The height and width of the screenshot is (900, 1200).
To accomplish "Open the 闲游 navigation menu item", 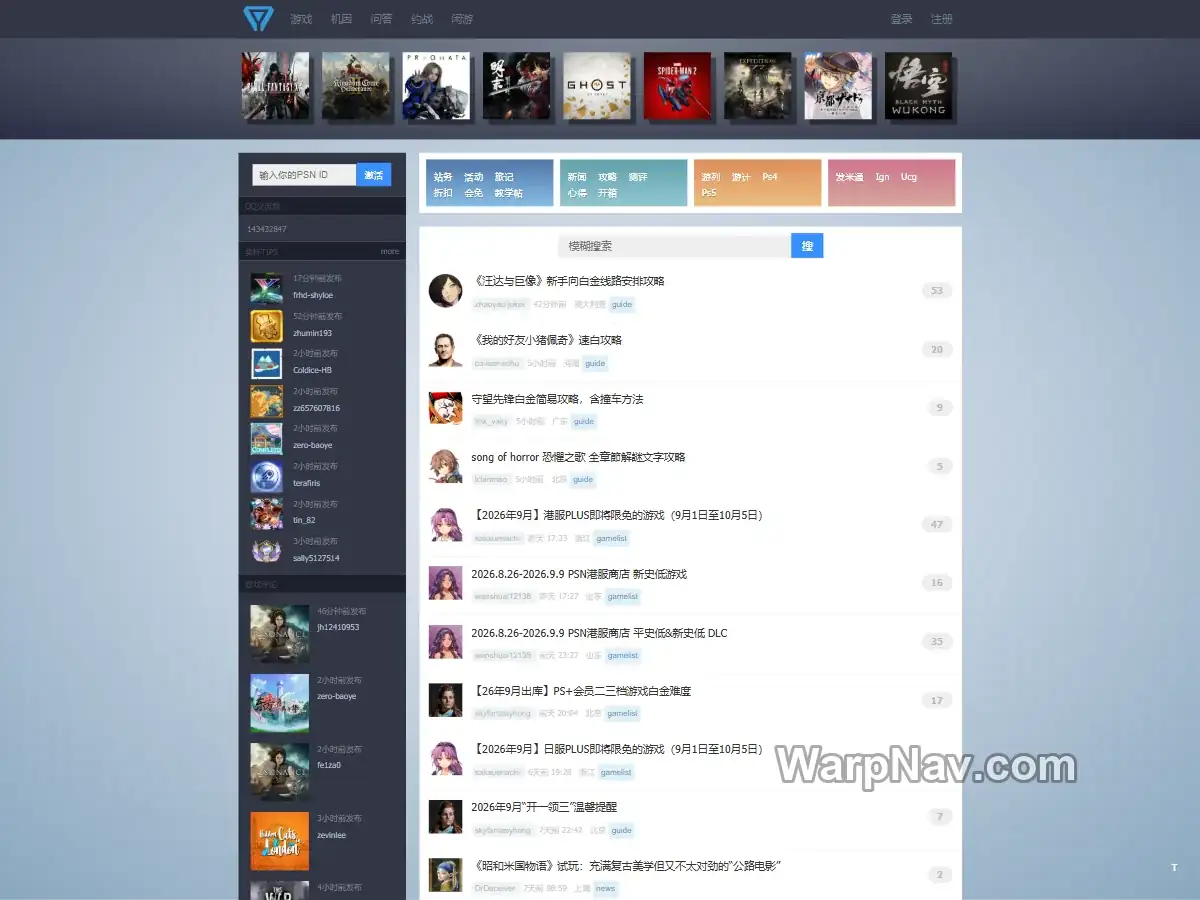I will [x=462, y=19].
